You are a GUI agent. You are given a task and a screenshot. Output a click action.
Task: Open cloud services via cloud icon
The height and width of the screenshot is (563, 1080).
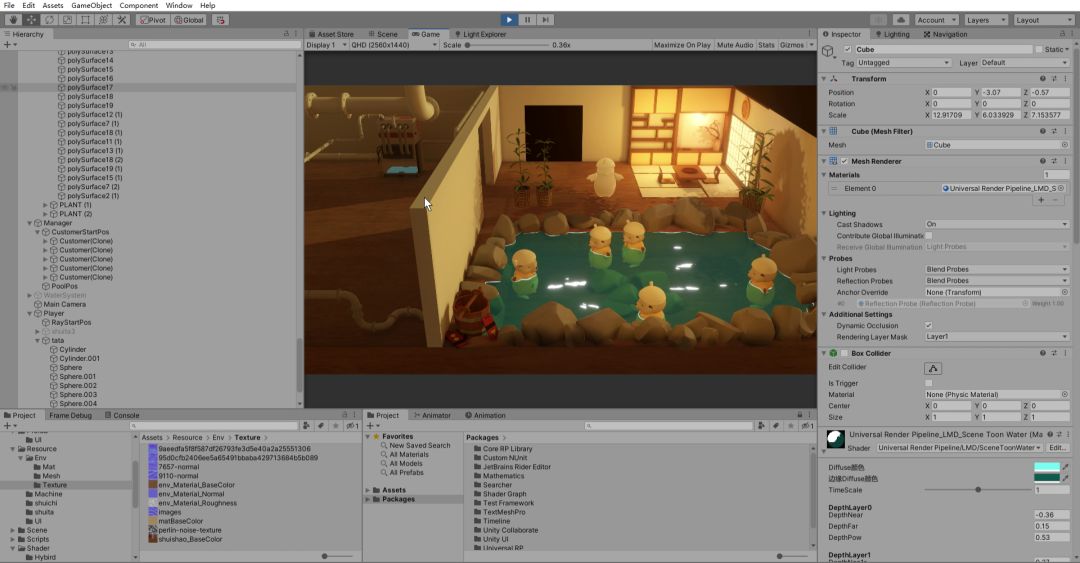[900, 20]
